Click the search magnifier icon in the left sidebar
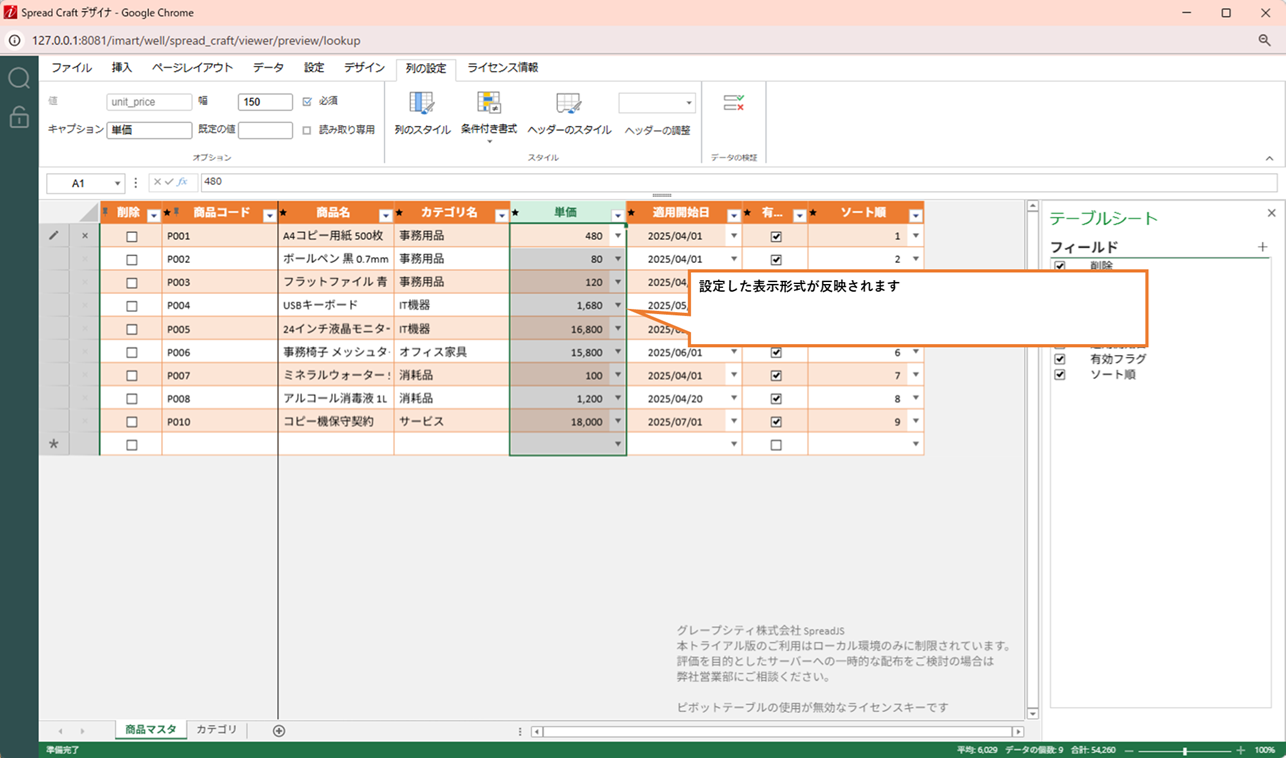 tap(19, 79)
